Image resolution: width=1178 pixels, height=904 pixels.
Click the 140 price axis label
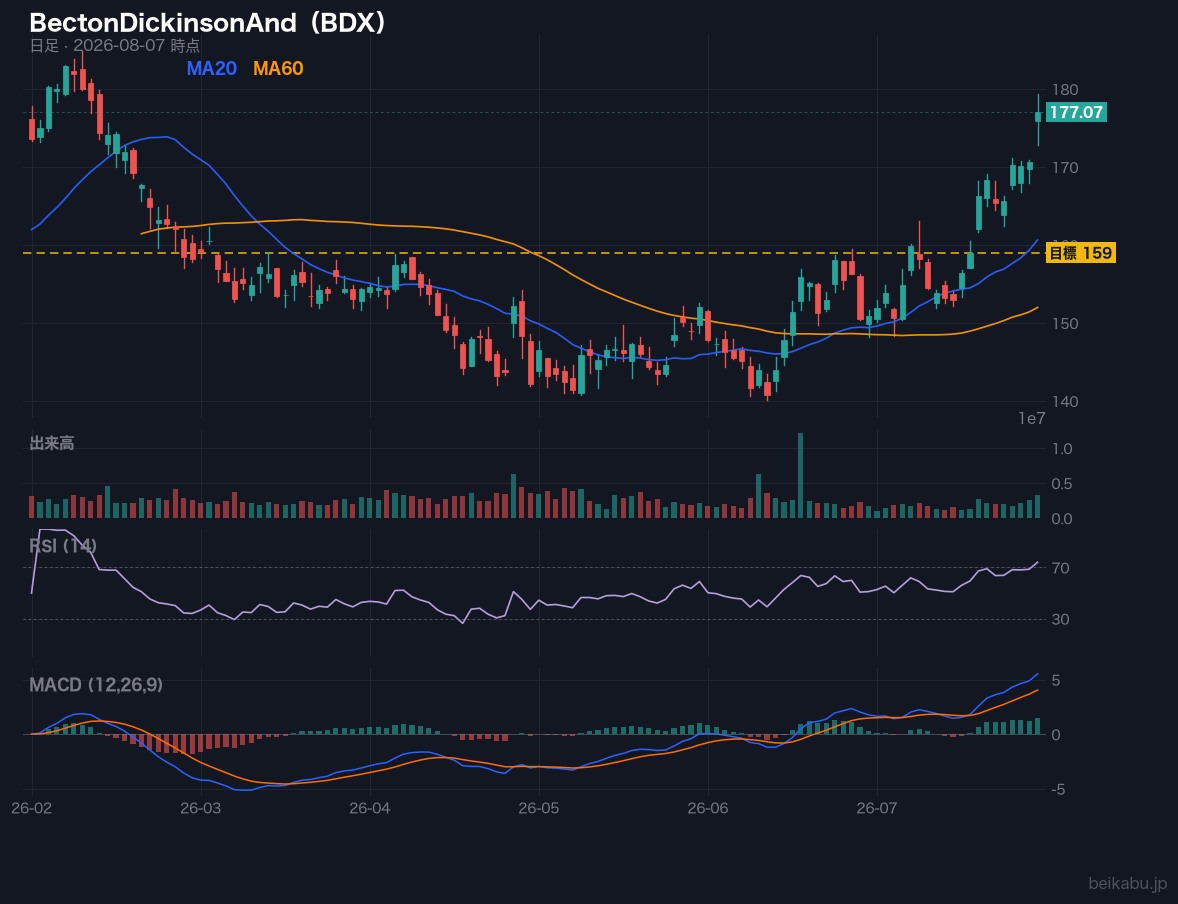[x=1065, y=402]
